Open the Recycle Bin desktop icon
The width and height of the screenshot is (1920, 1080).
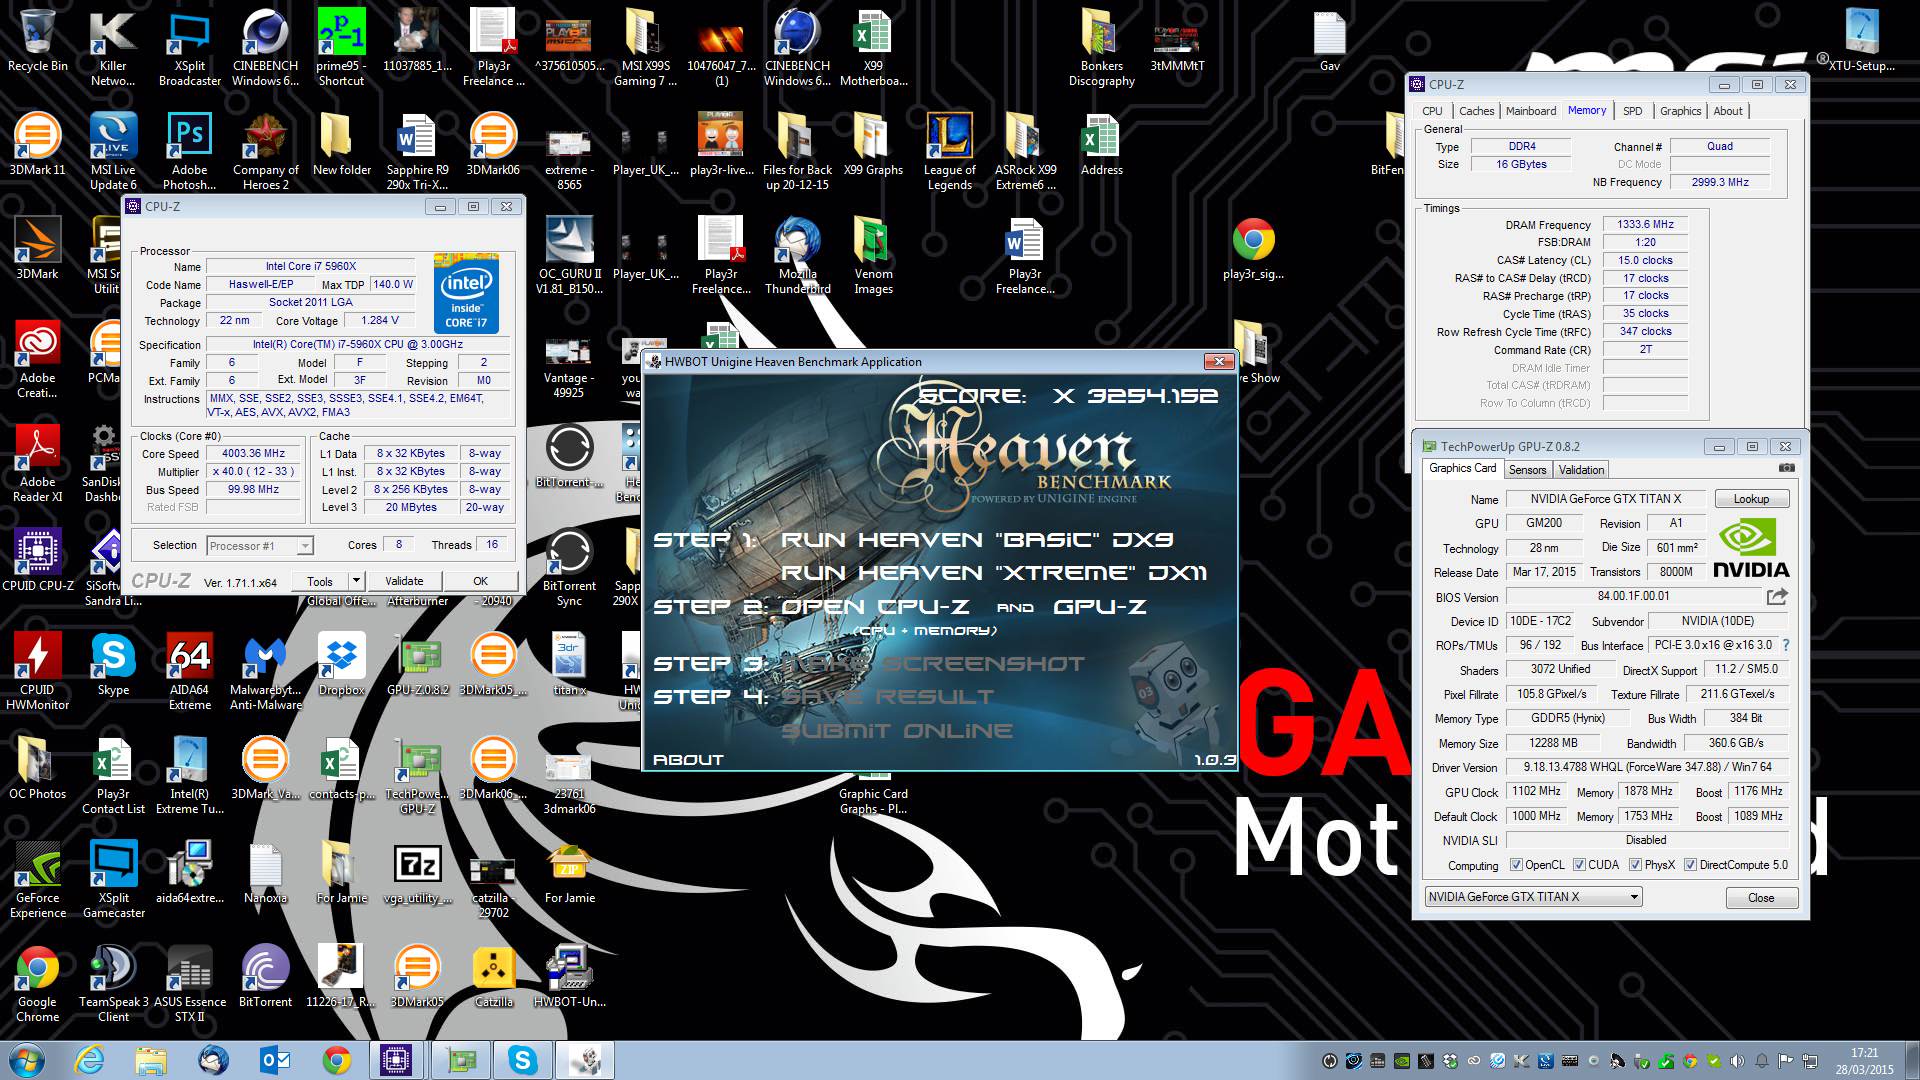click(x=38, y=42)
